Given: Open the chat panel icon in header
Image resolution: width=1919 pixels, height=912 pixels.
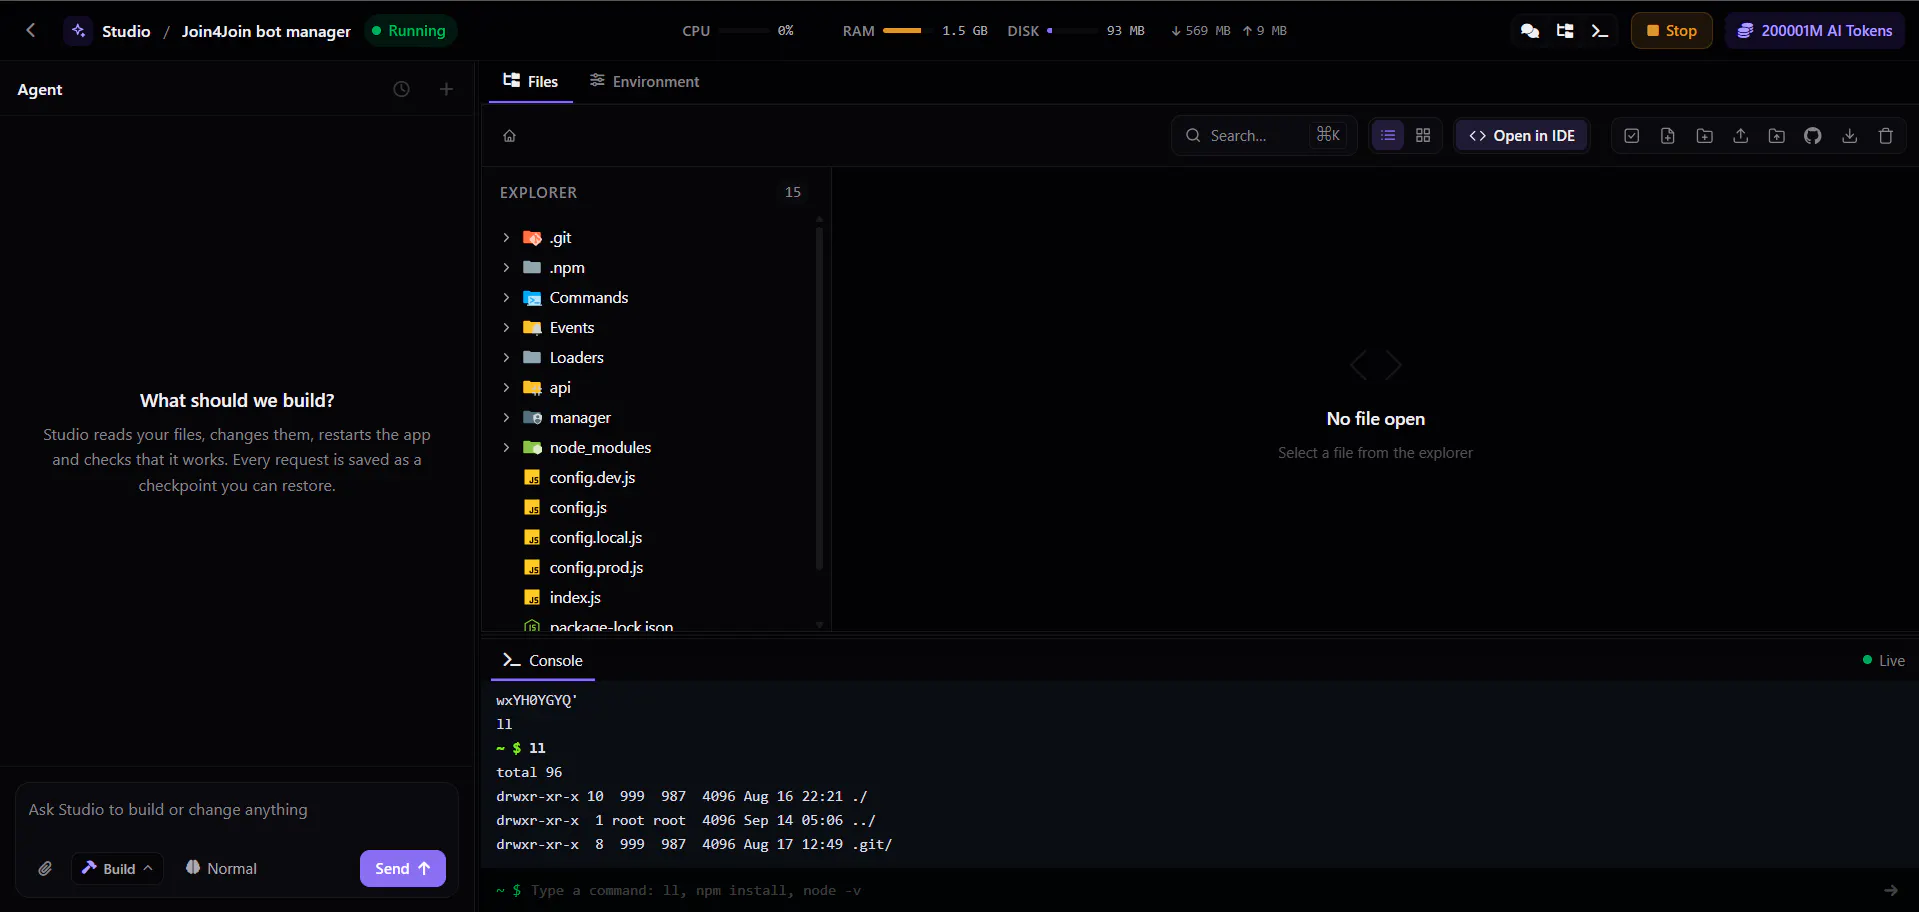Looking at the screenshot, I should (x=1530, y=31).
